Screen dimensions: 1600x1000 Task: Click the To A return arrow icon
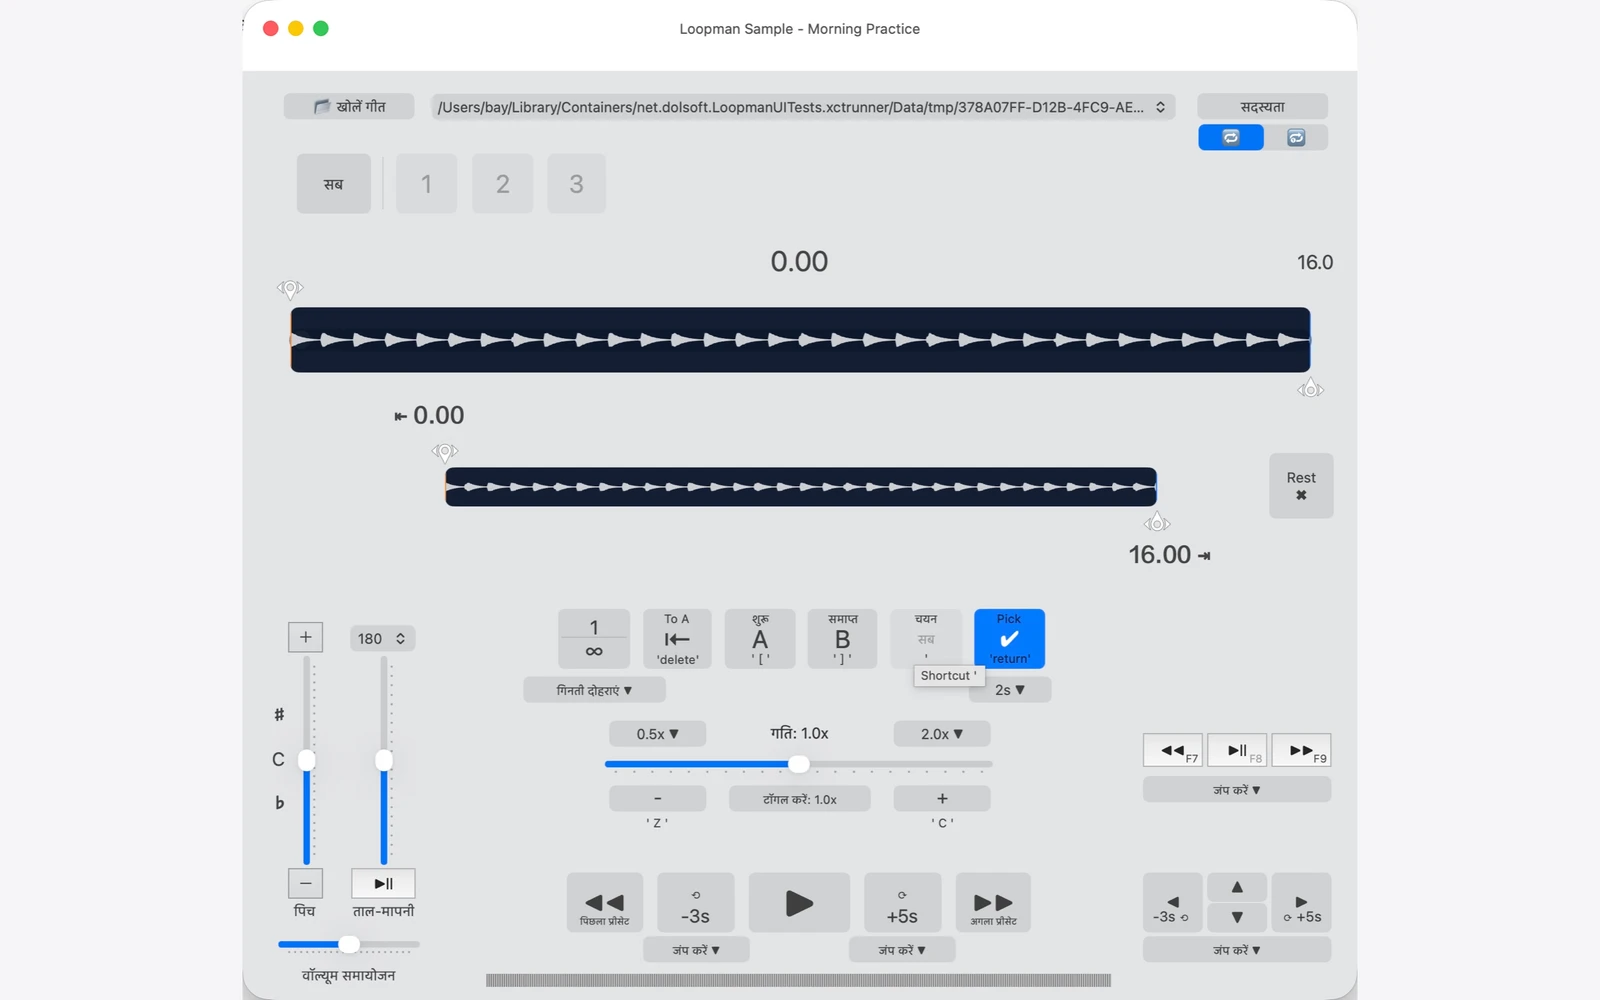click(x=677, y=639)
